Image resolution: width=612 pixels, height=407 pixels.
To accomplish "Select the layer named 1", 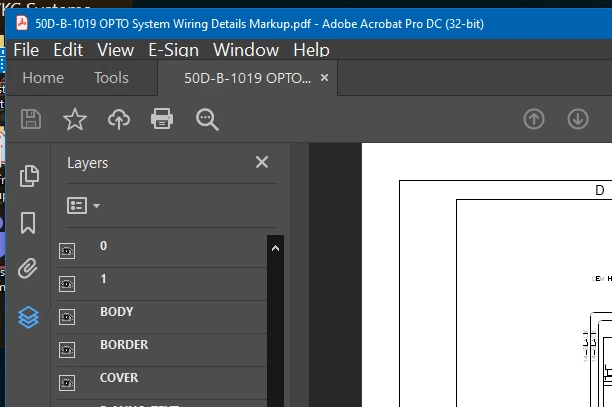I will click(x=103, y=279).
